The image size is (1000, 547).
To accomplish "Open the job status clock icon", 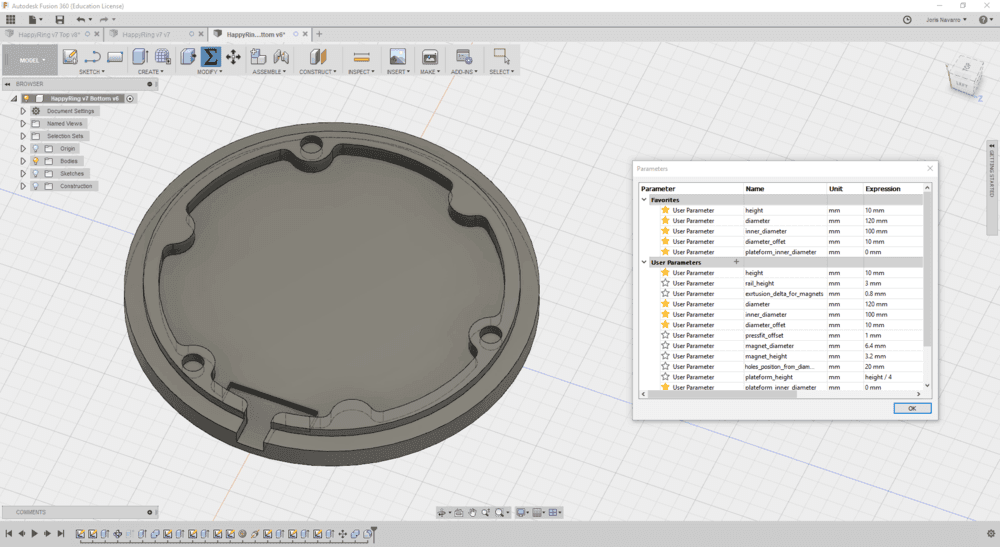I will click(907, 20).
